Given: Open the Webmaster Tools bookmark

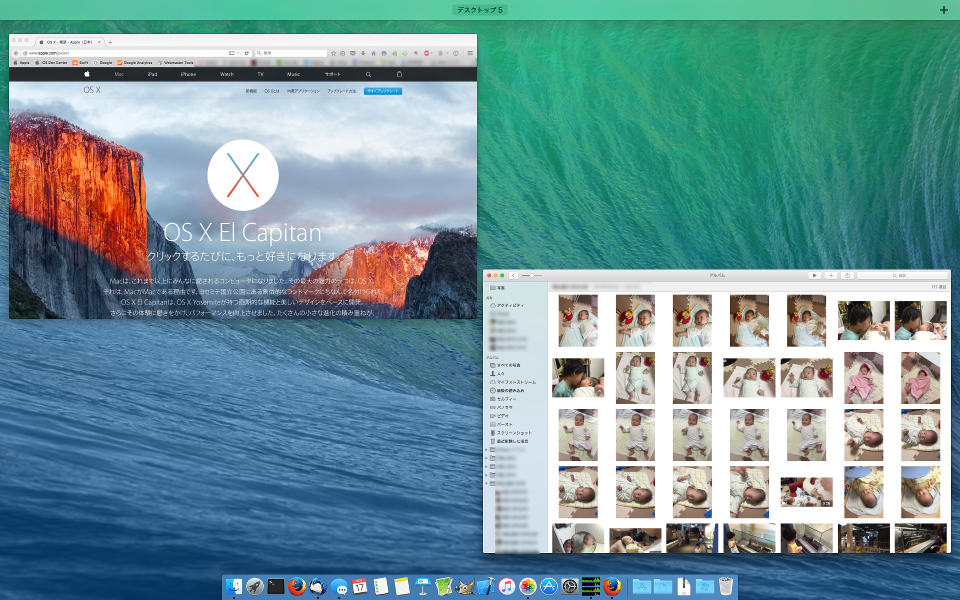Looking at the screenshot, I should pos(176,62).
